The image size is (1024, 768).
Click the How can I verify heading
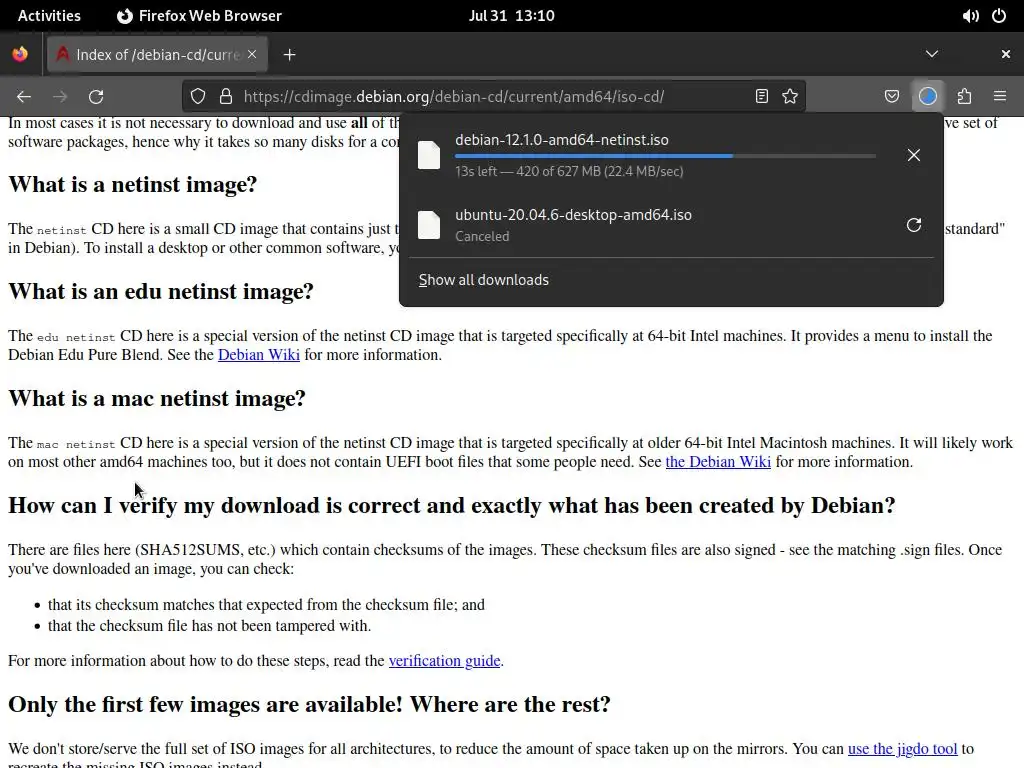click(451, 505)
